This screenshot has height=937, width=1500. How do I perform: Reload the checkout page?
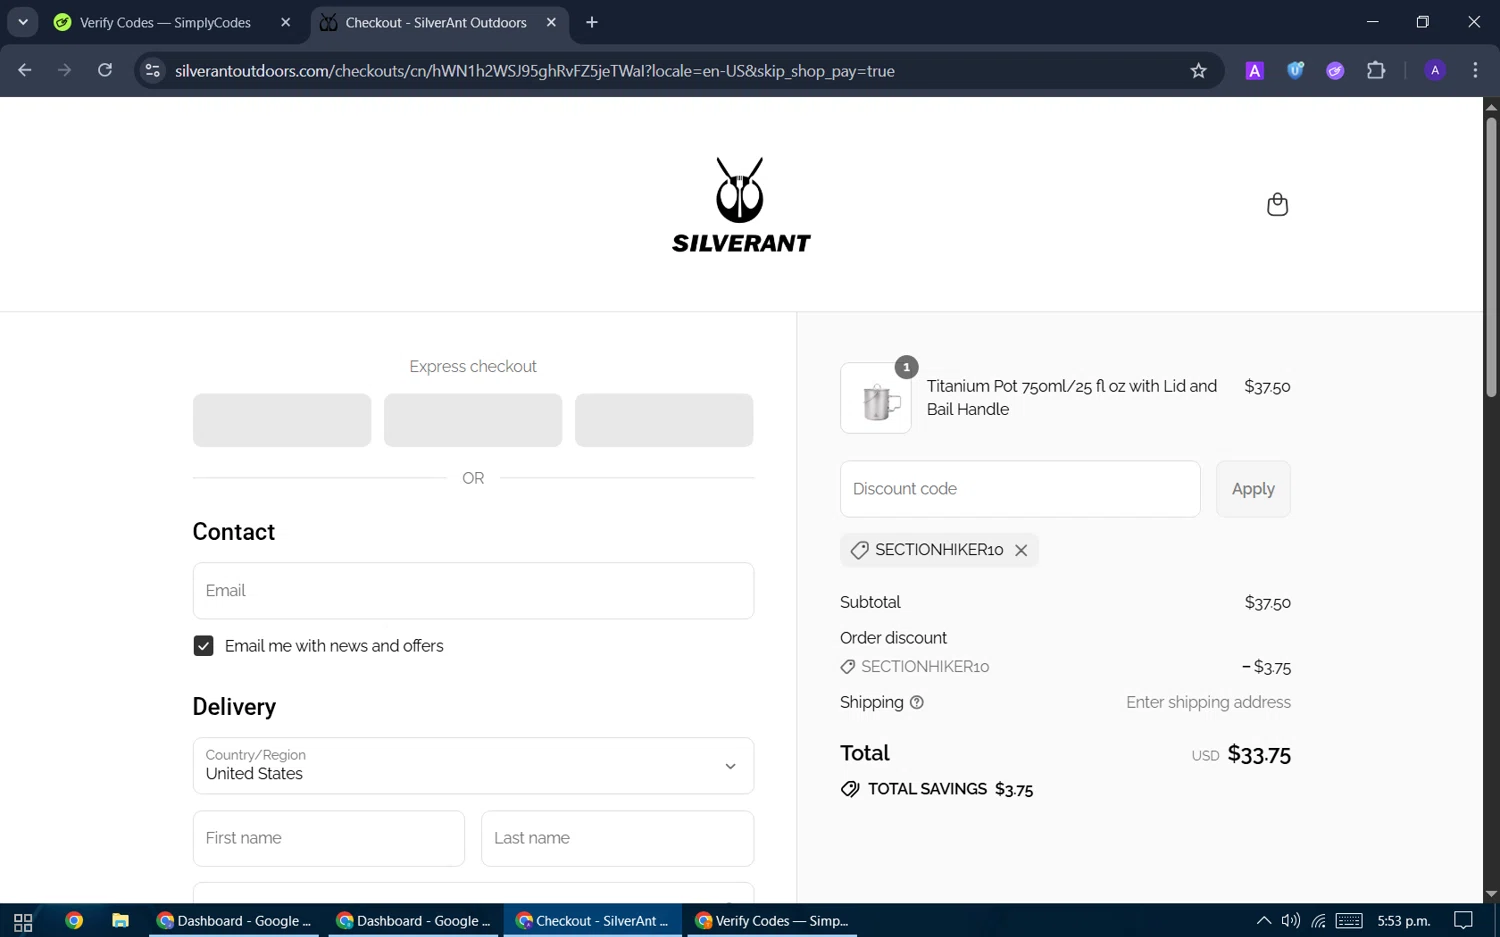point(105,70)
